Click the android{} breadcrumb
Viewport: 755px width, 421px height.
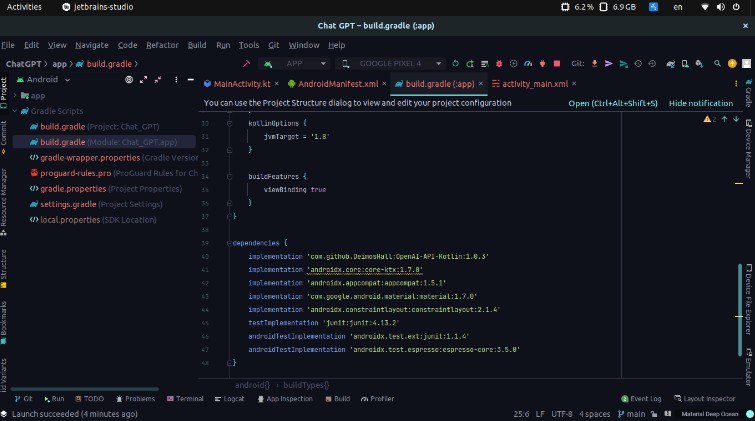coord(252,385)
